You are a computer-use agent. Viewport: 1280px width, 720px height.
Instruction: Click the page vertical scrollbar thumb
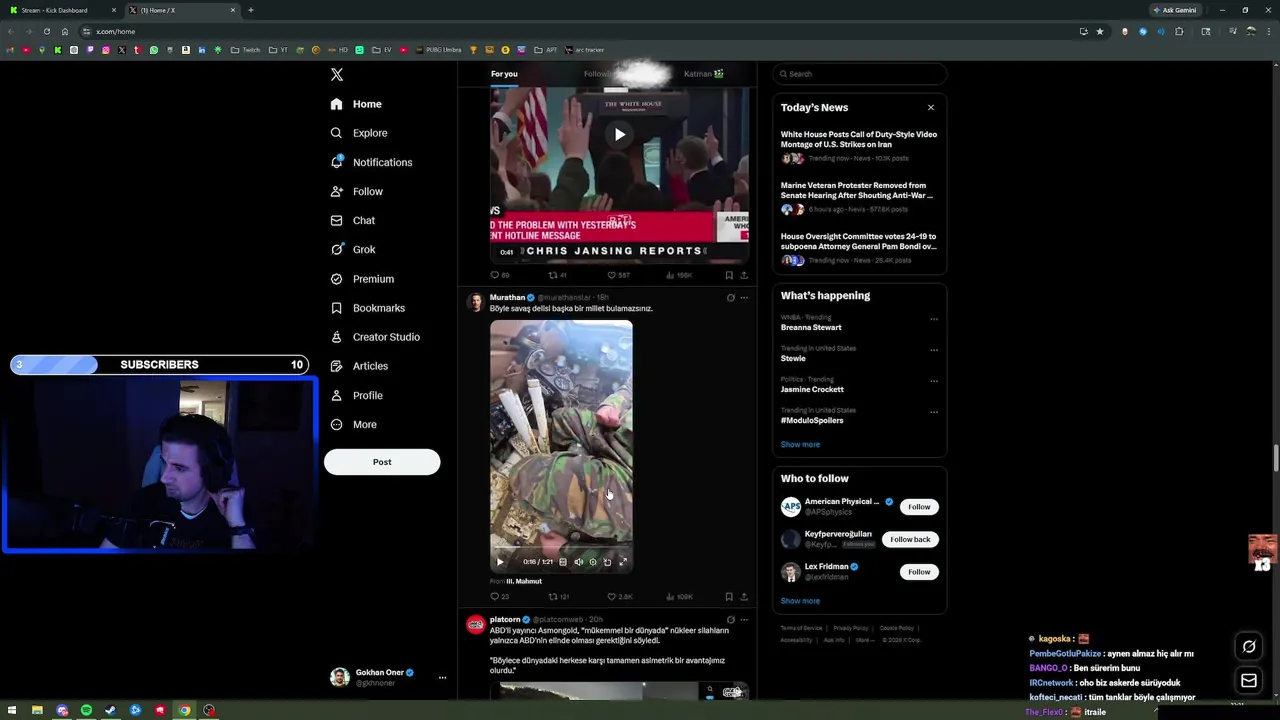pyautogui.click(x=1276, y=457)
